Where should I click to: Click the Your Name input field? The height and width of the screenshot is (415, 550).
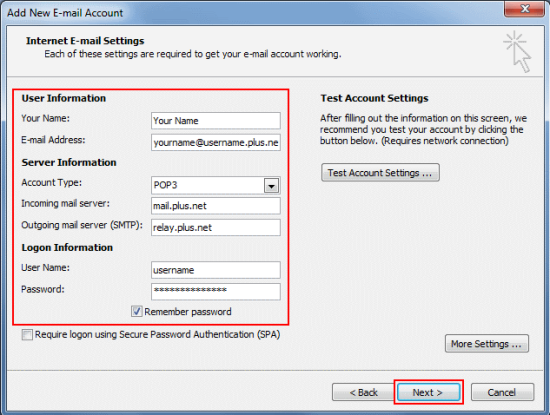point(216,121)
